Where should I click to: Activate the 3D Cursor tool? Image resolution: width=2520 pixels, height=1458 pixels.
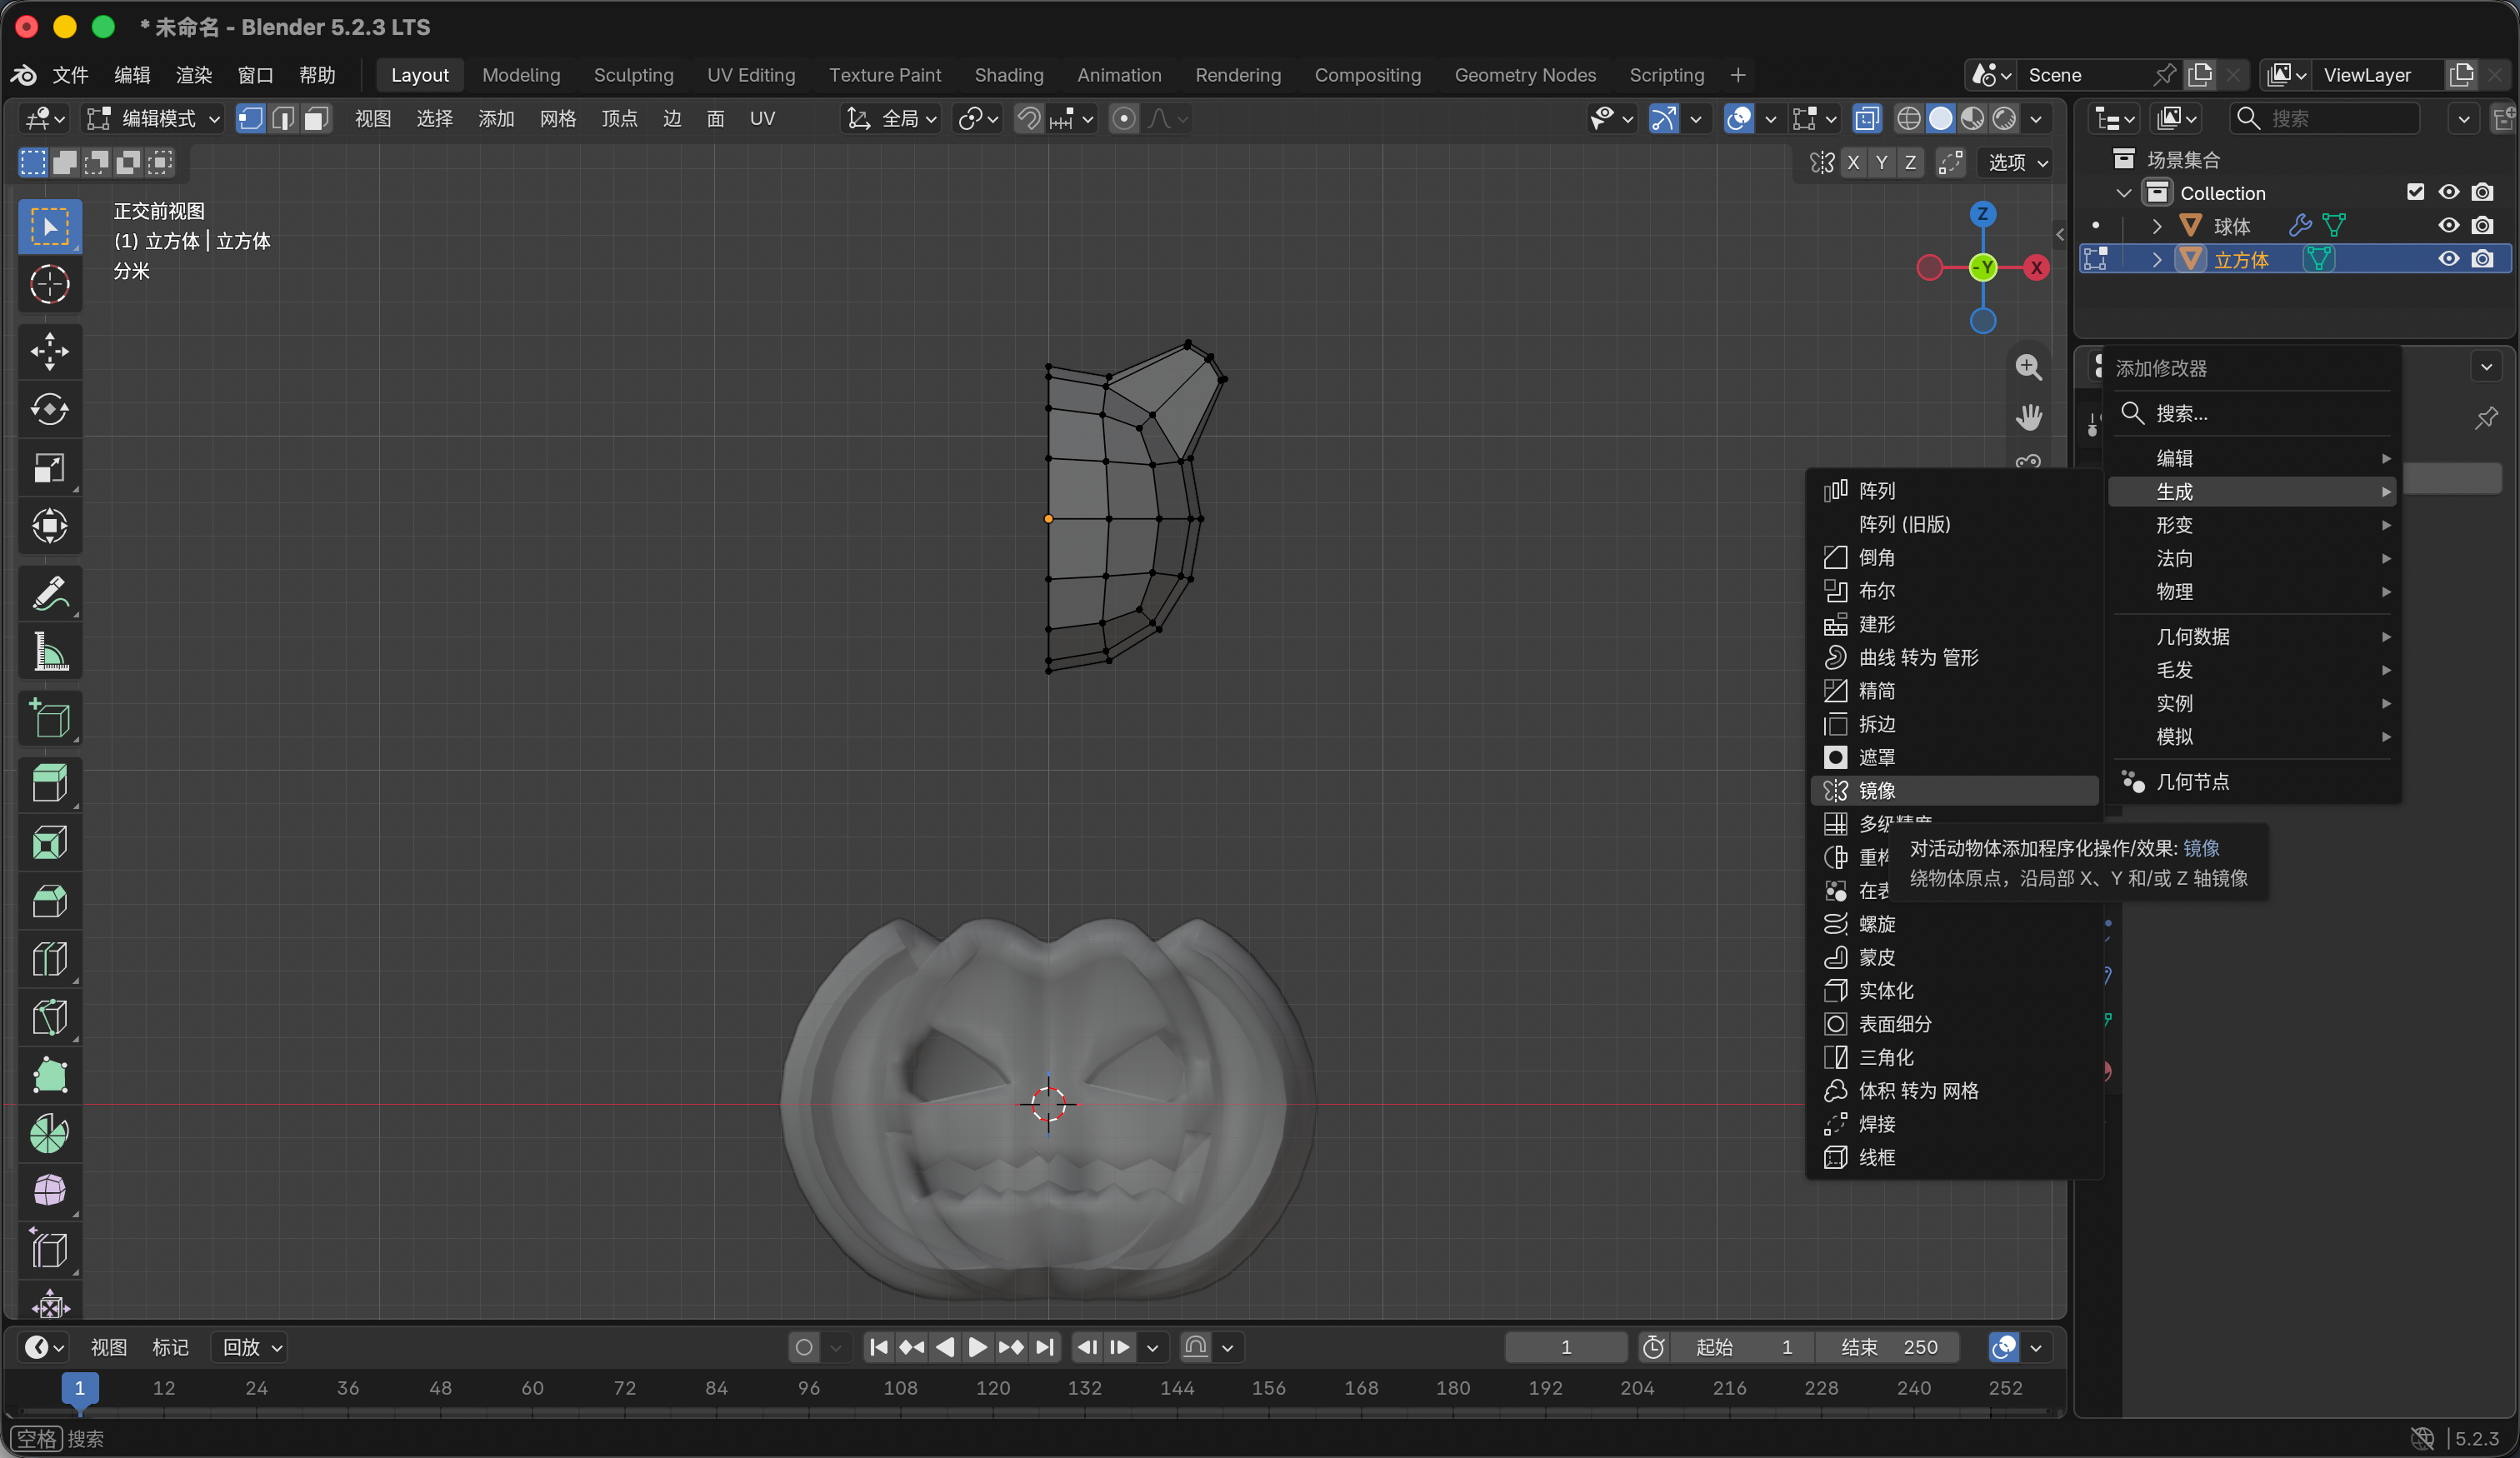49,284
